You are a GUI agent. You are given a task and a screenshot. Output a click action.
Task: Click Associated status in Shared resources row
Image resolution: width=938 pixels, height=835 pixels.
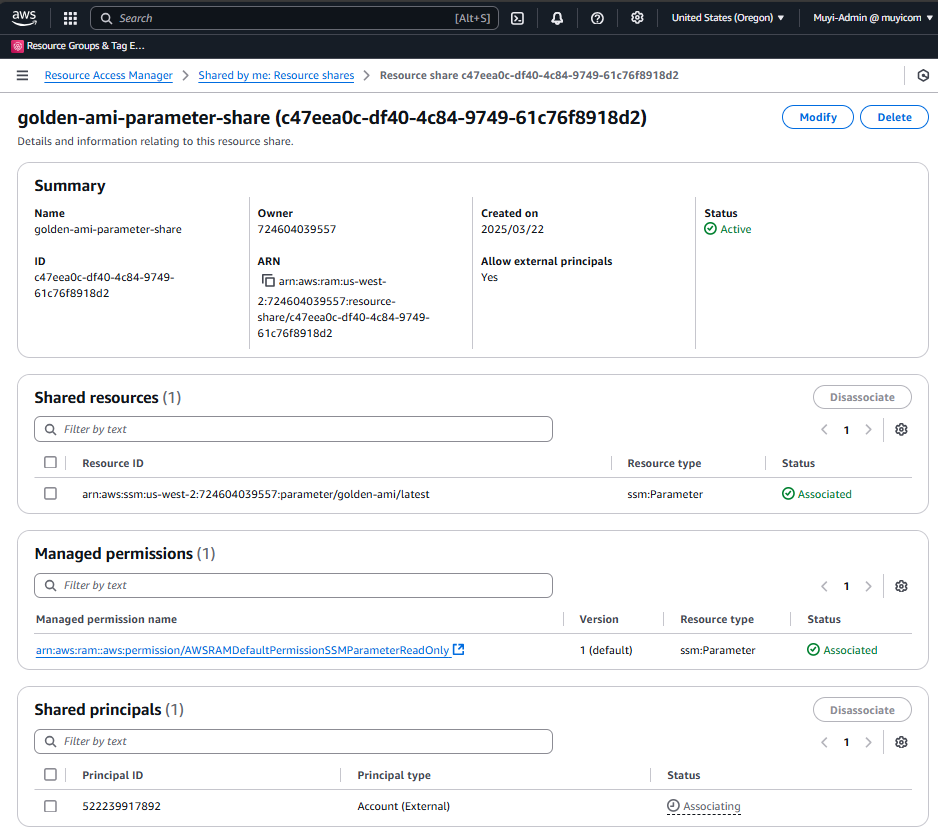point(817,494)
